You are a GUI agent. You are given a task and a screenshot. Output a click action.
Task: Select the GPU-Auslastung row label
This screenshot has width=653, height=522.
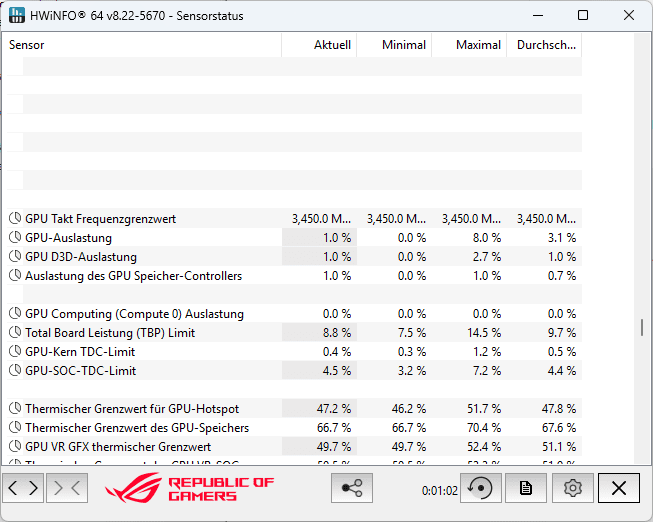tap(68, 238)
